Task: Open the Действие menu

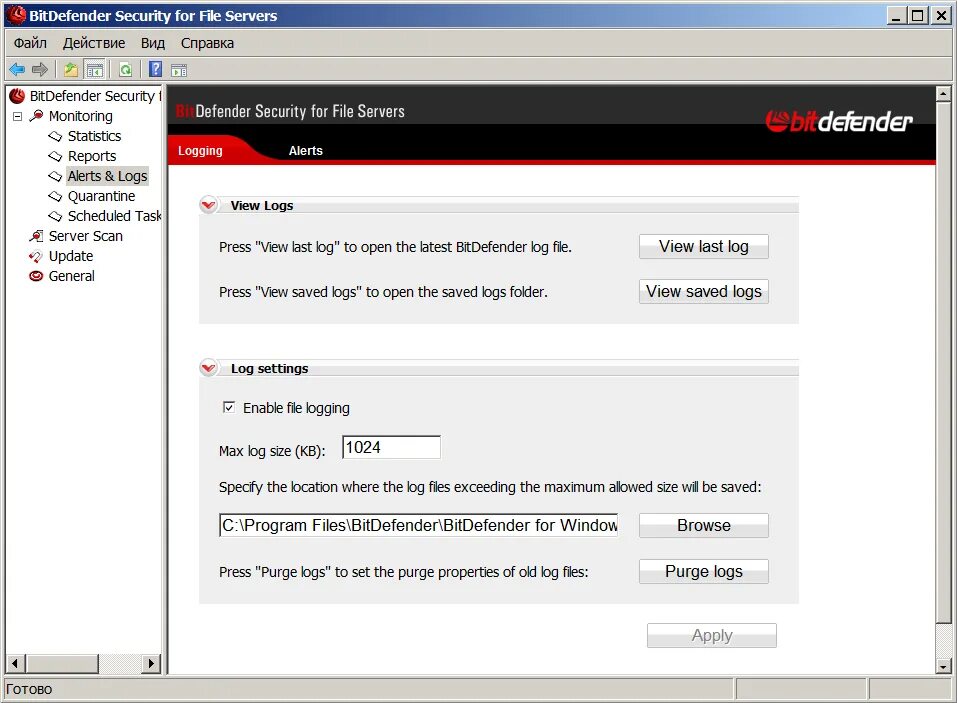Action: coord(94,43)
